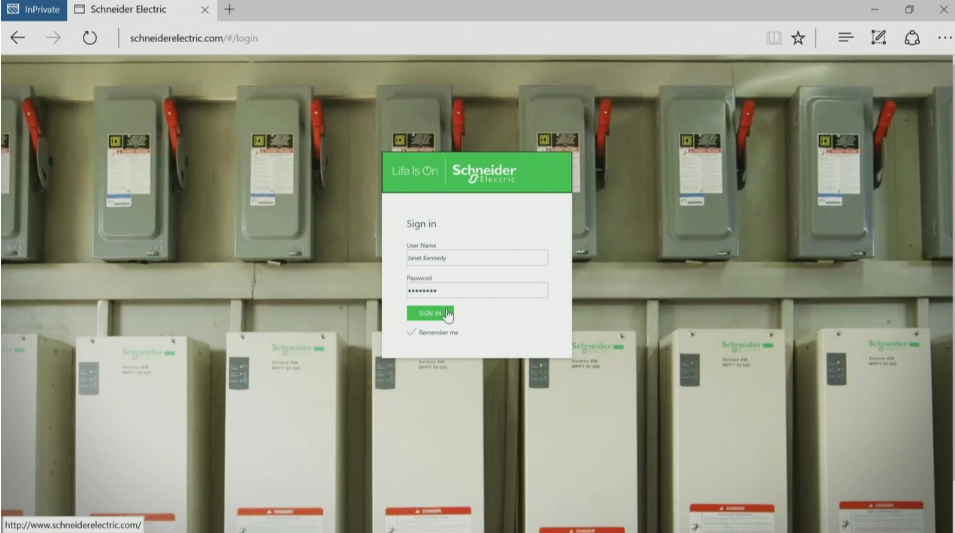Restore down the browser window
955x533 pixels.
tap(909, 10)
